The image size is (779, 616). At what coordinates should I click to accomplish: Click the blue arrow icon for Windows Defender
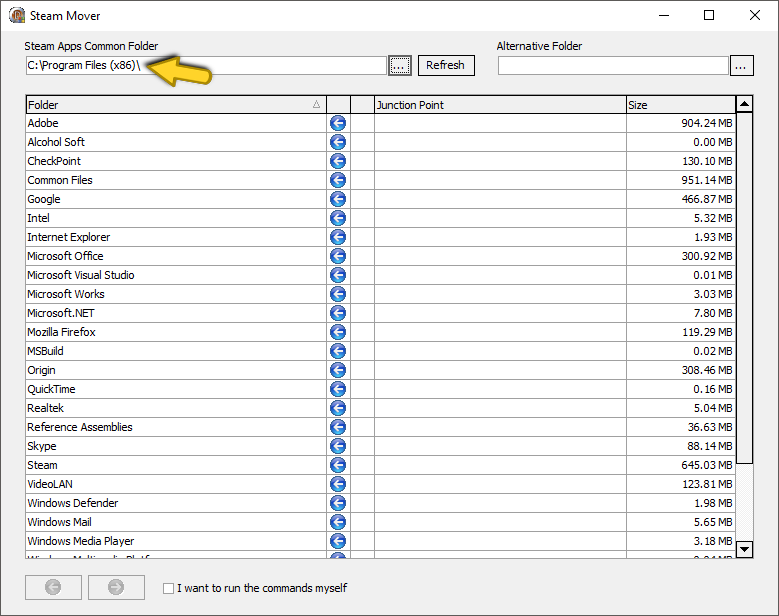click(338, 503)
